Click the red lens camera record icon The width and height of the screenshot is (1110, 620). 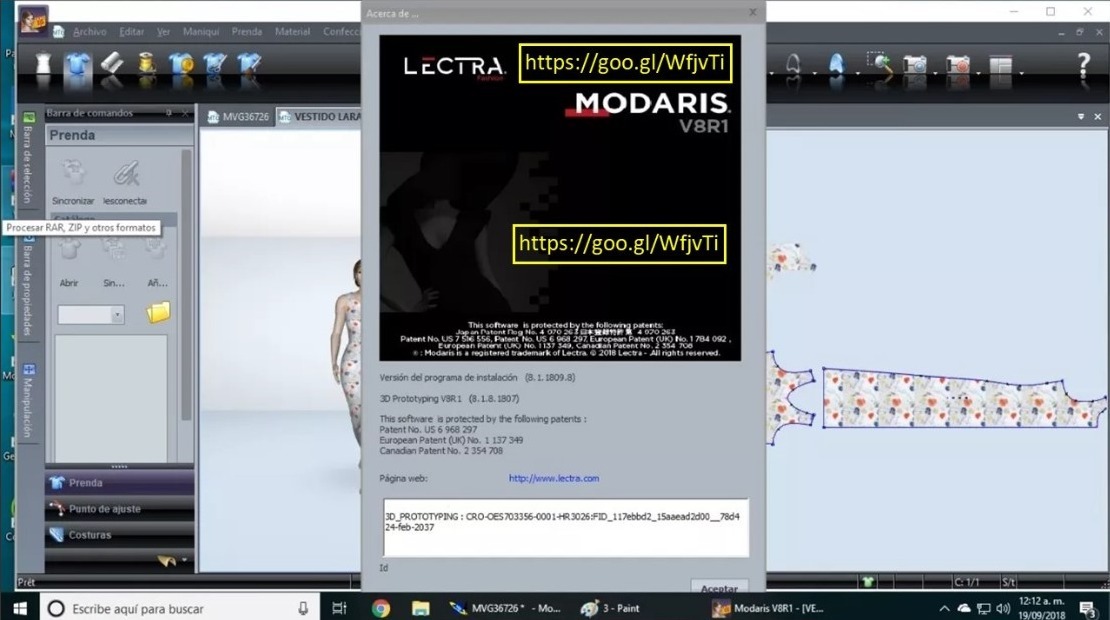[958, 65]
